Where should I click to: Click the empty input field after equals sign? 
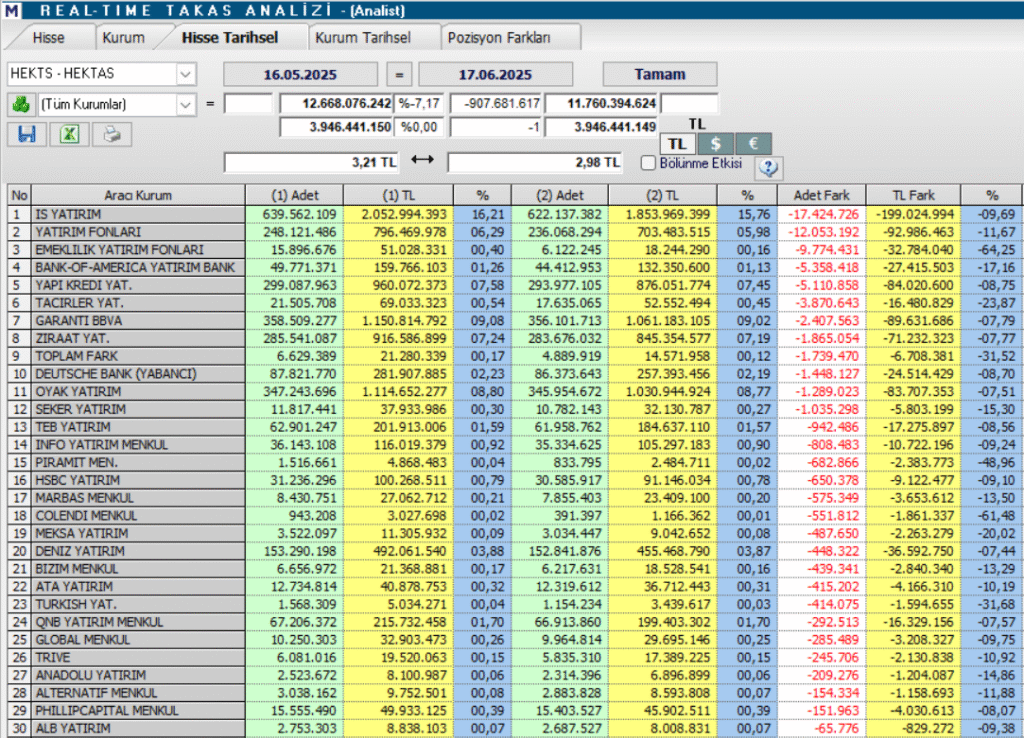248,104
